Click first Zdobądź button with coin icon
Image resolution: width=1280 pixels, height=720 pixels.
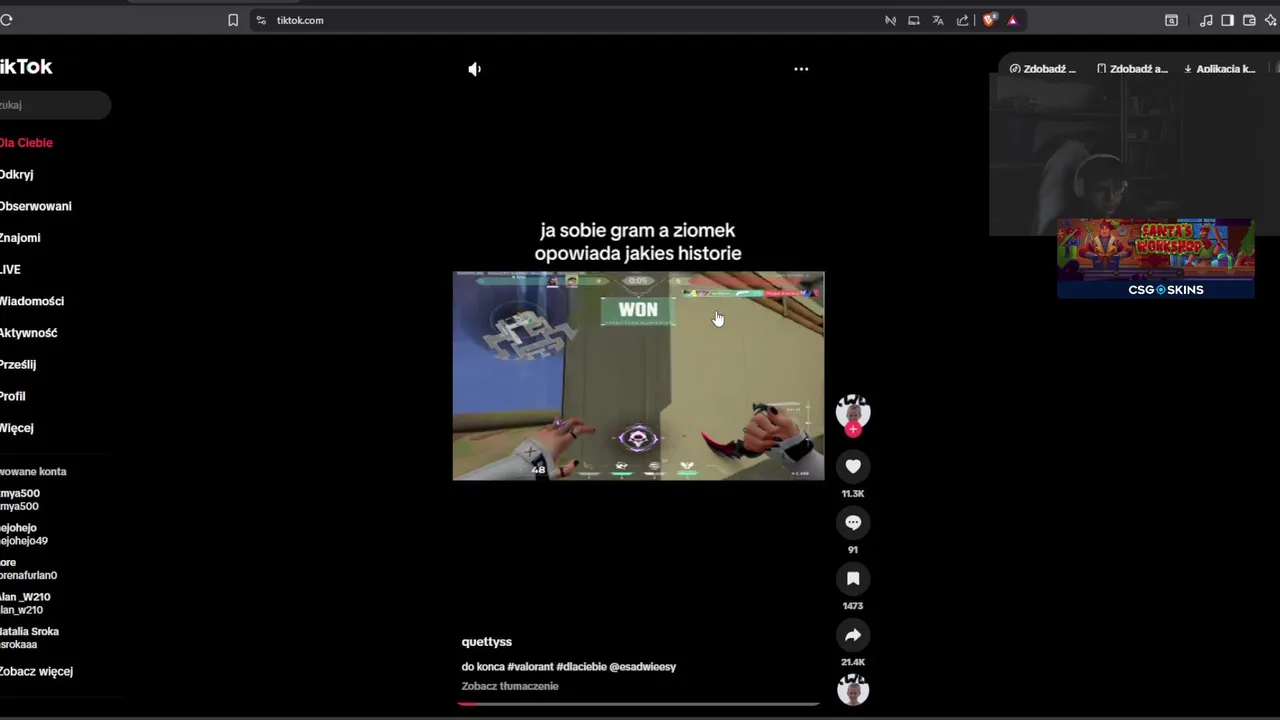point(1043,69)
